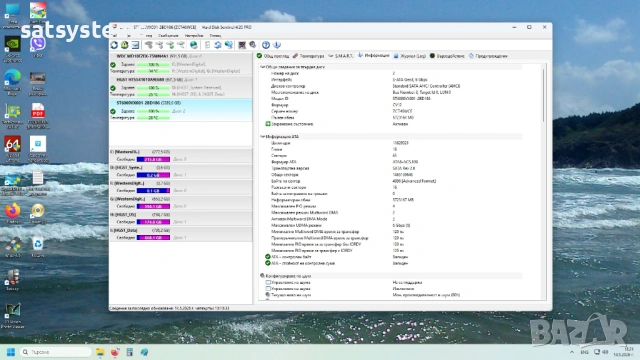
Task: Select the H: [HGST_OS] partition row
Action: point(181,218)
